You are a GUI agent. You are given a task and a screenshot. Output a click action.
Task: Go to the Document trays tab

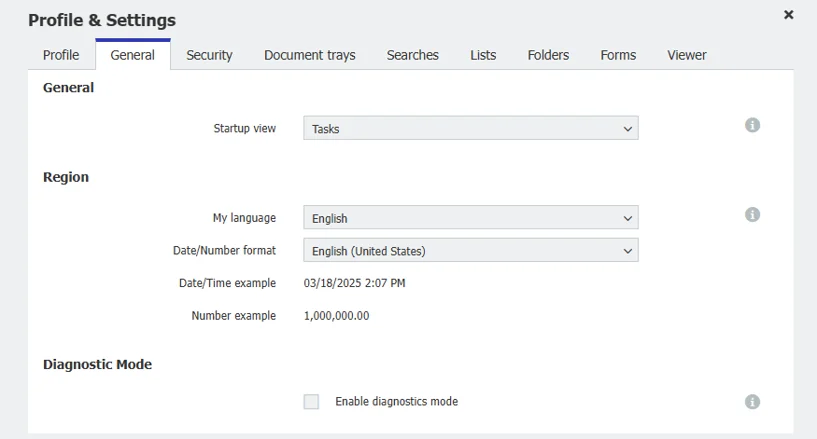310,55
